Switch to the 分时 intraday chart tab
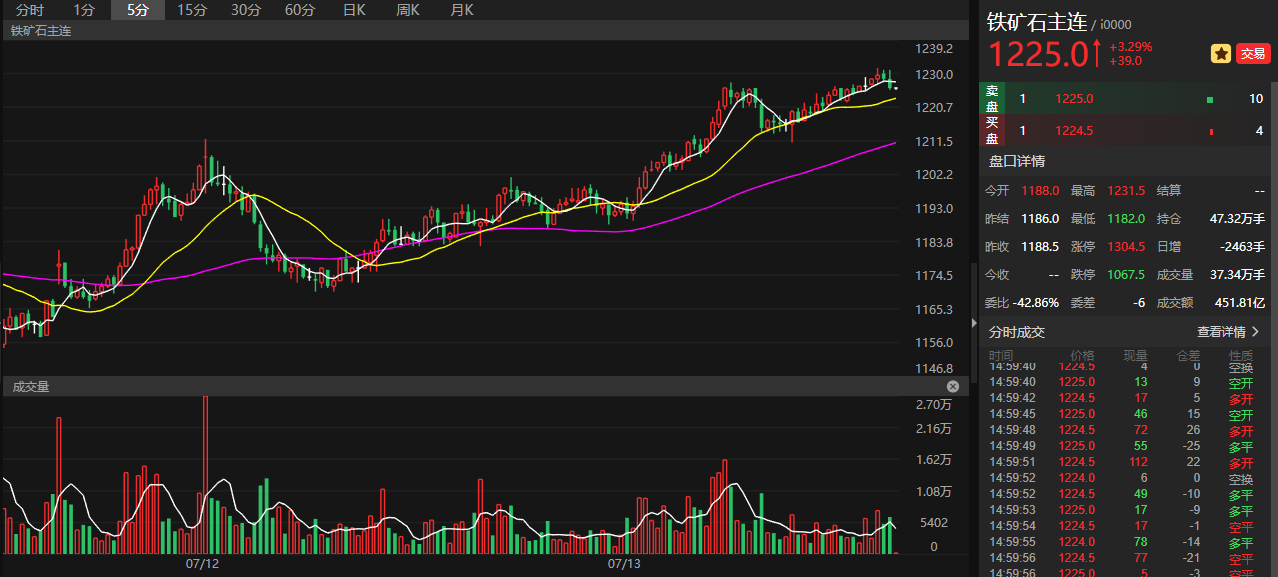The height and width of the screenshot is (577, 1278). [30, 10]
